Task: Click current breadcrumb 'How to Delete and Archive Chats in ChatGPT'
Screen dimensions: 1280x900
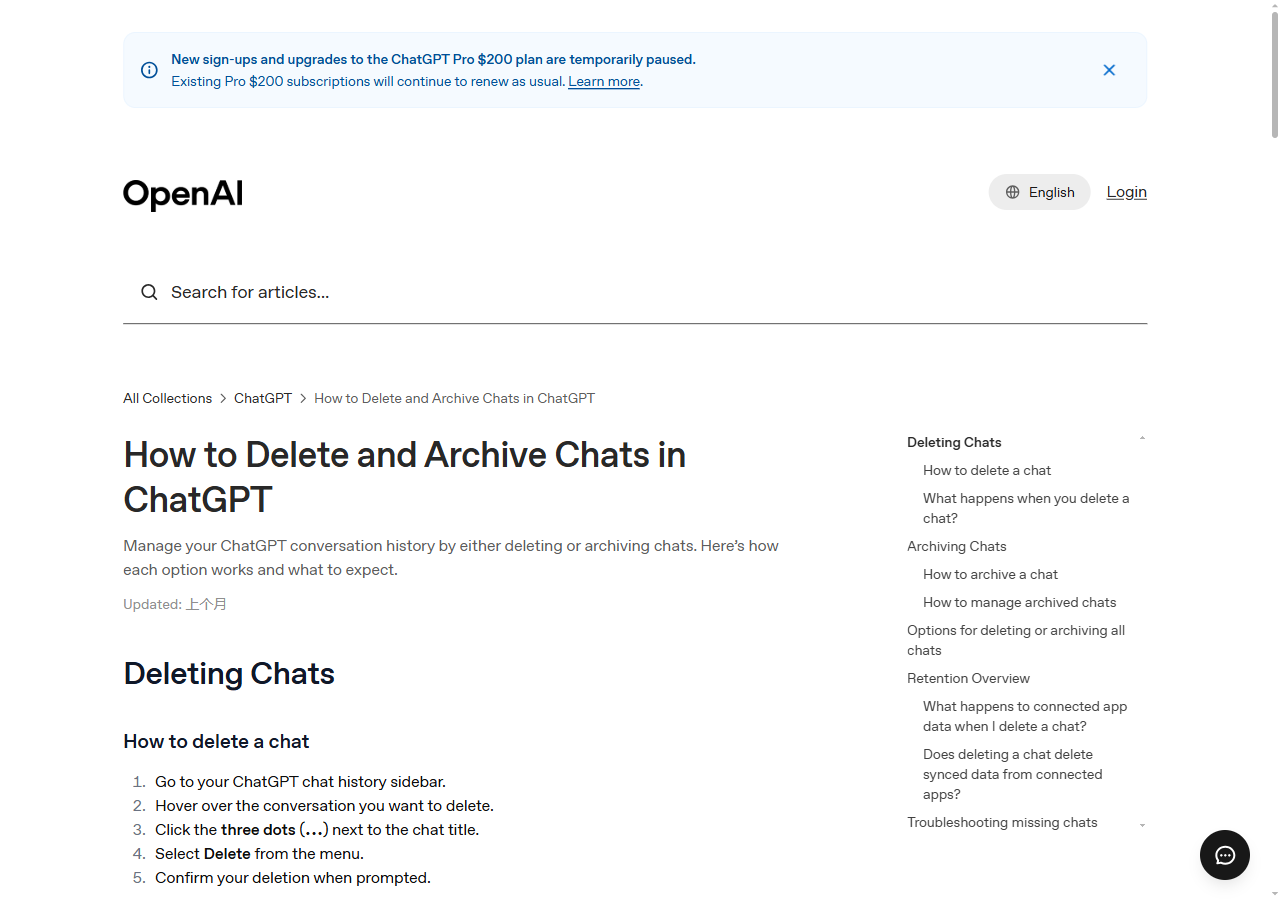Action: [x=454, y=398]
